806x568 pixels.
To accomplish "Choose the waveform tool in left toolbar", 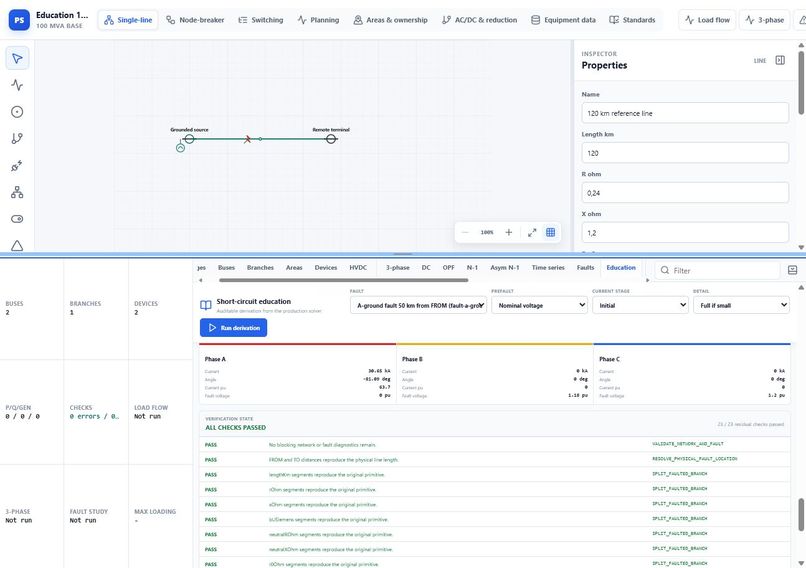I will [17, 85].
